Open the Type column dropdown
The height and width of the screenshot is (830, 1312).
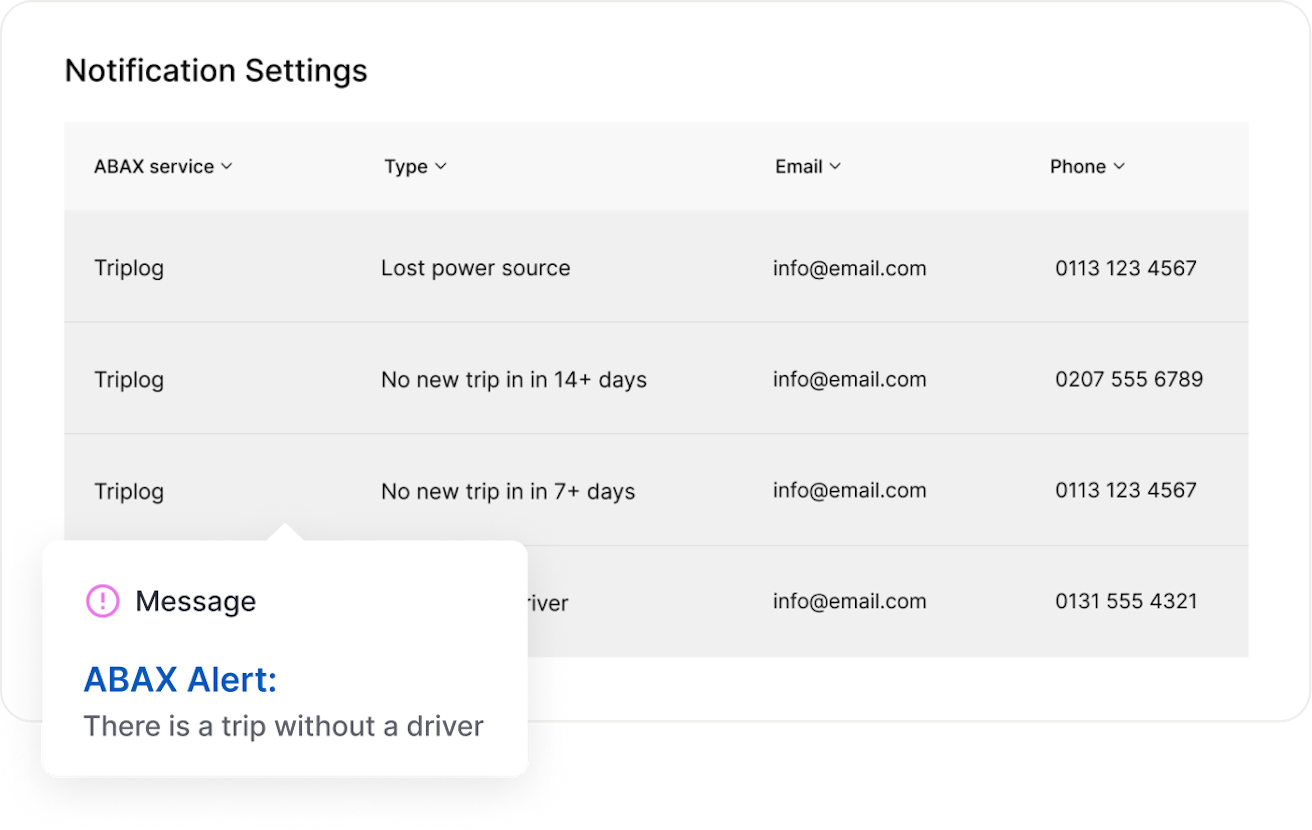[x=415, y=167]
